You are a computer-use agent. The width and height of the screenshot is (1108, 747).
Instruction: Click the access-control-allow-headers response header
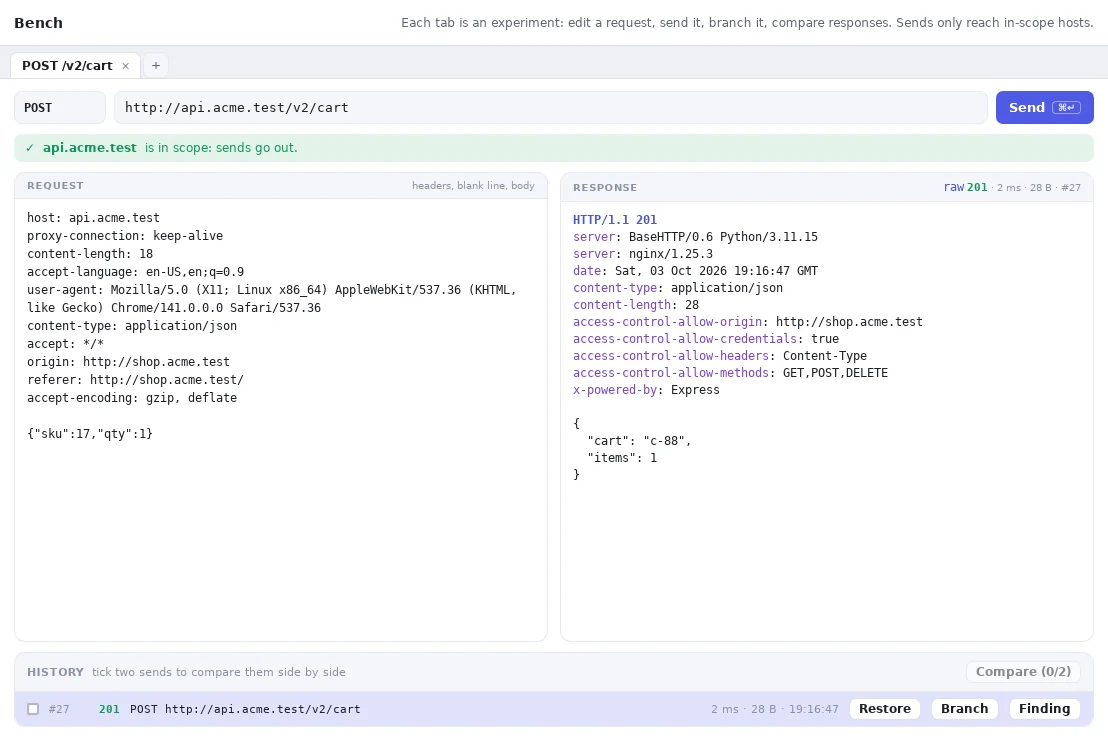pos(720,356)
